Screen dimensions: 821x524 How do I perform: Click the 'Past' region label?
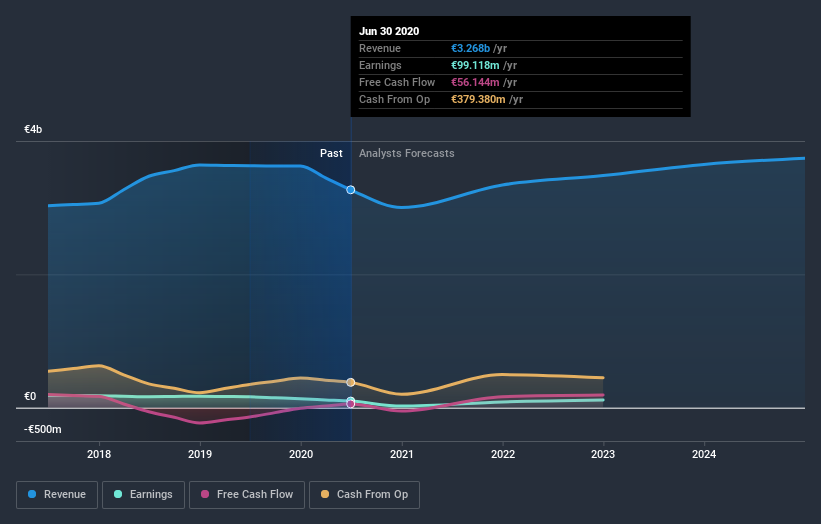click(331, 153)
